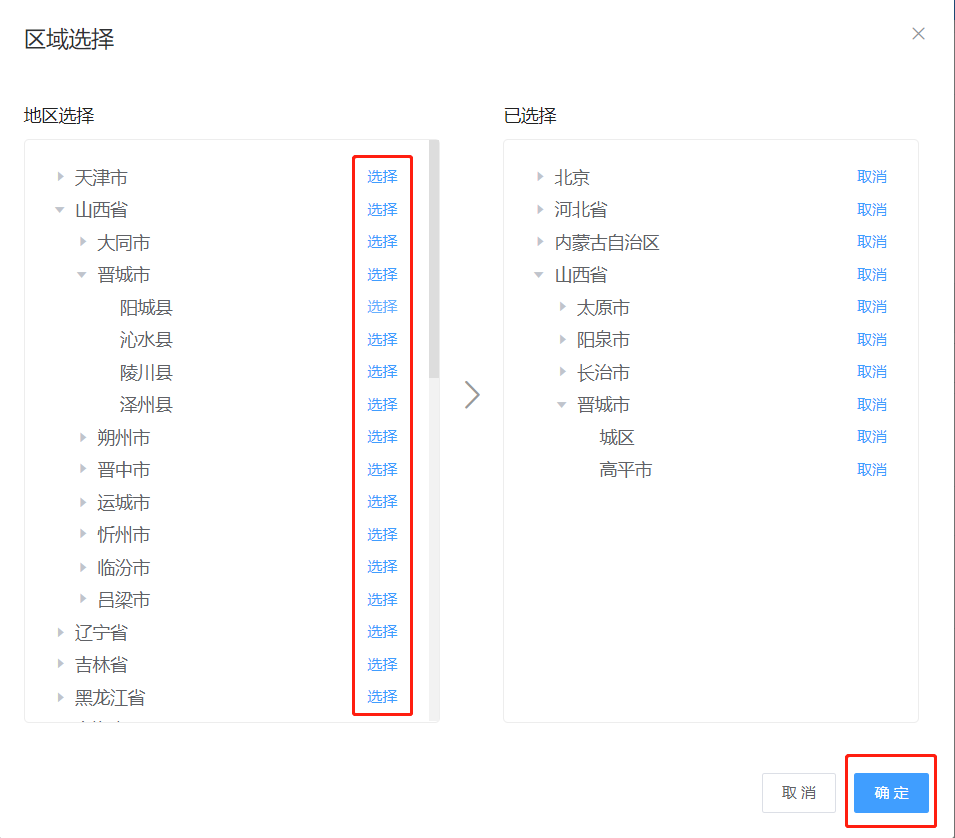Click 取消 link beside 太原市
This screenshot has width=955, height=838.
[x=872, y=307]
